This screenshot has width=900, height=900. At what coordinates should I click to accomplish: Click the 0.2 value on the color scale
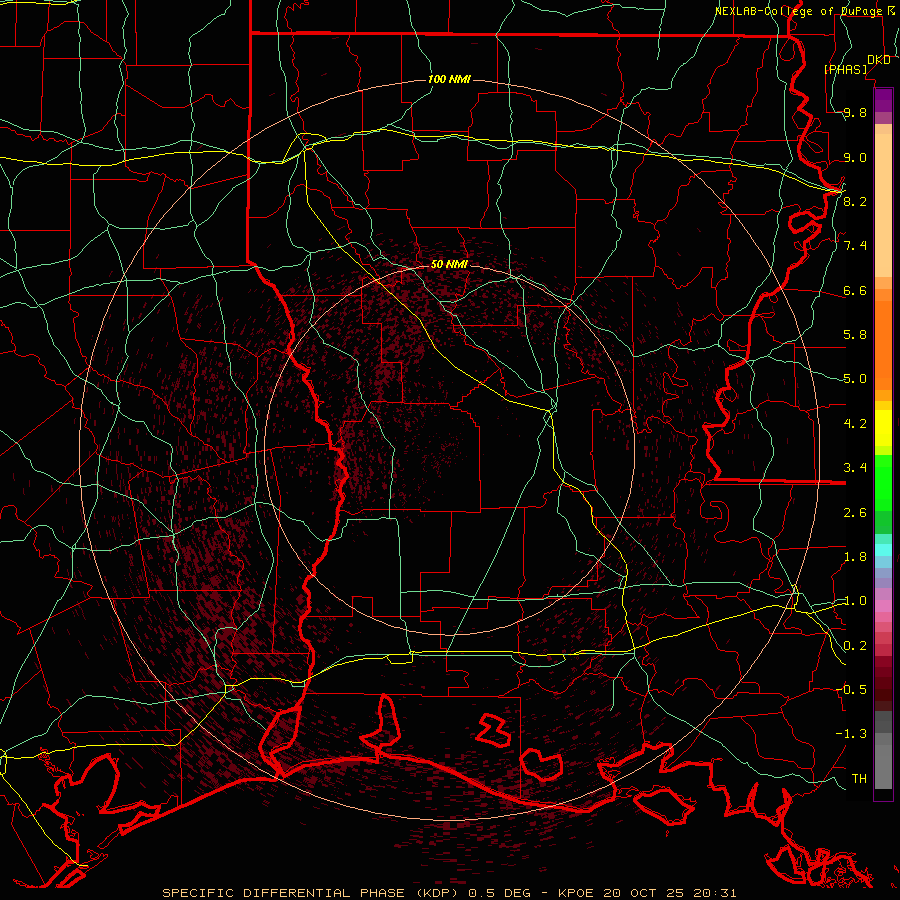(855, 646)
